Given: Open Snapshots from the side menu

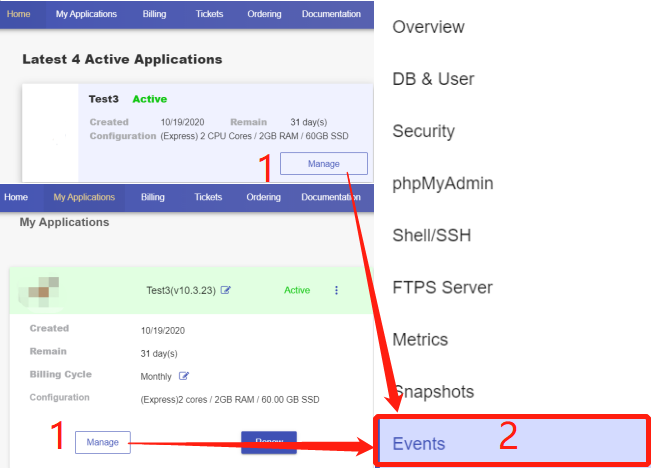Looking at the screenshot, I should 432,391.
